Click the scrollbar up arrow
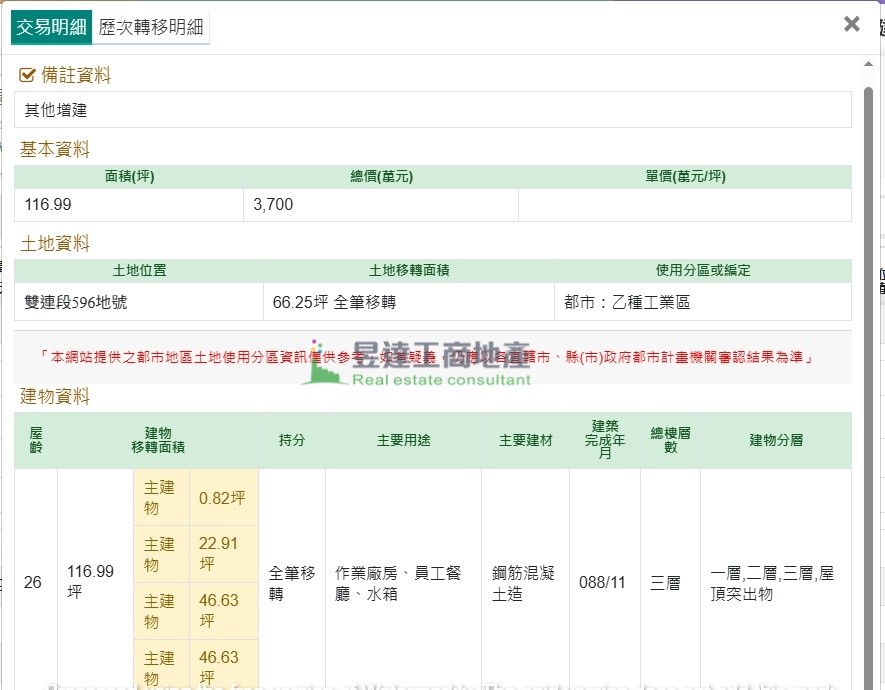Viewport: 885px width, 690px height. pyautogui.click(x=868, y=65)
